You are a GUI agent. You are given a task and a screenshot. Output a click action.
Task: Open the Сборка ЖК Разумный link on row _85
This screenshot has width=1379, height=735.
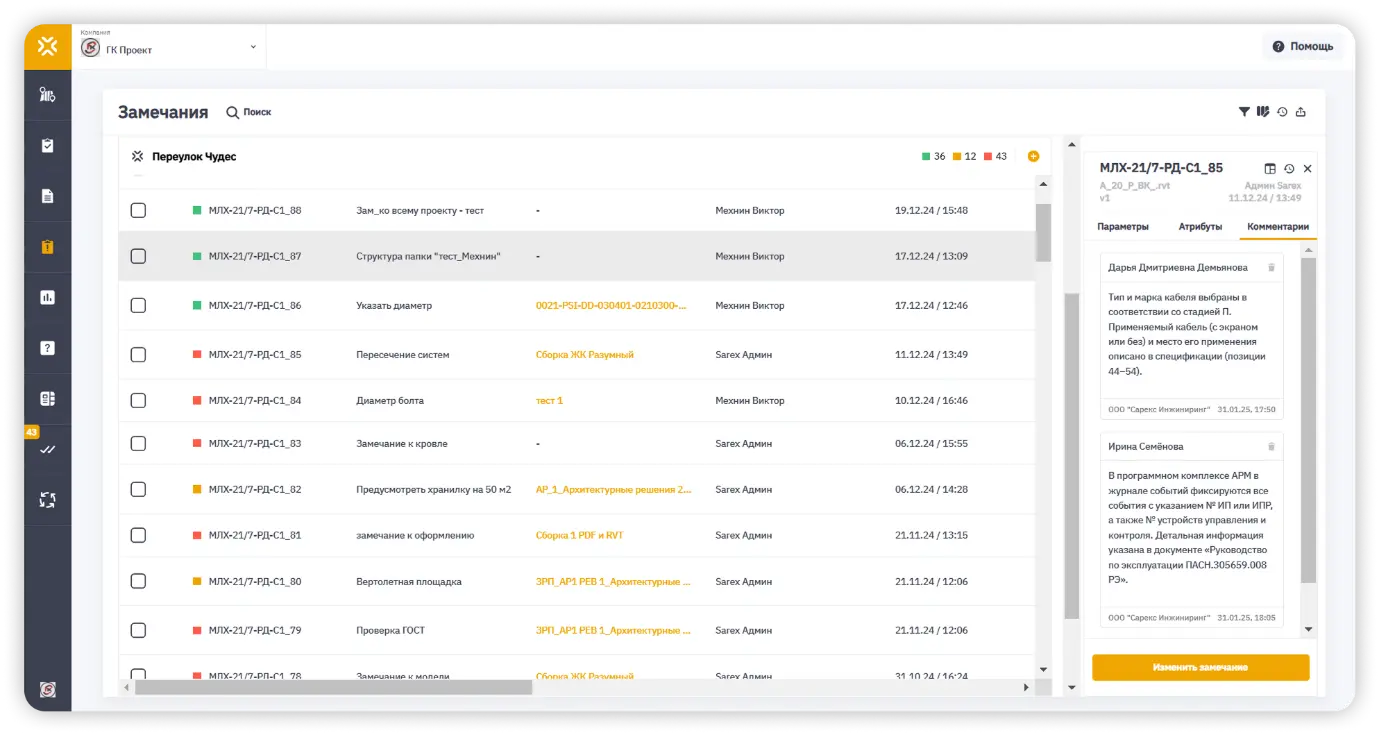pyautogui.click(x=585, y=354)
